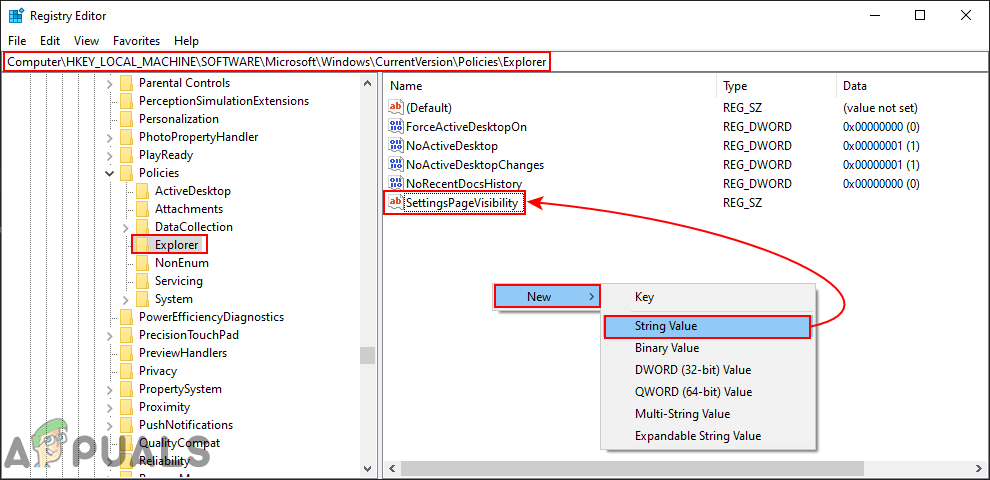Collapse the Policies tree node
Screen dimensions: 990x480
pyautogui.click(x=109, y=173)
